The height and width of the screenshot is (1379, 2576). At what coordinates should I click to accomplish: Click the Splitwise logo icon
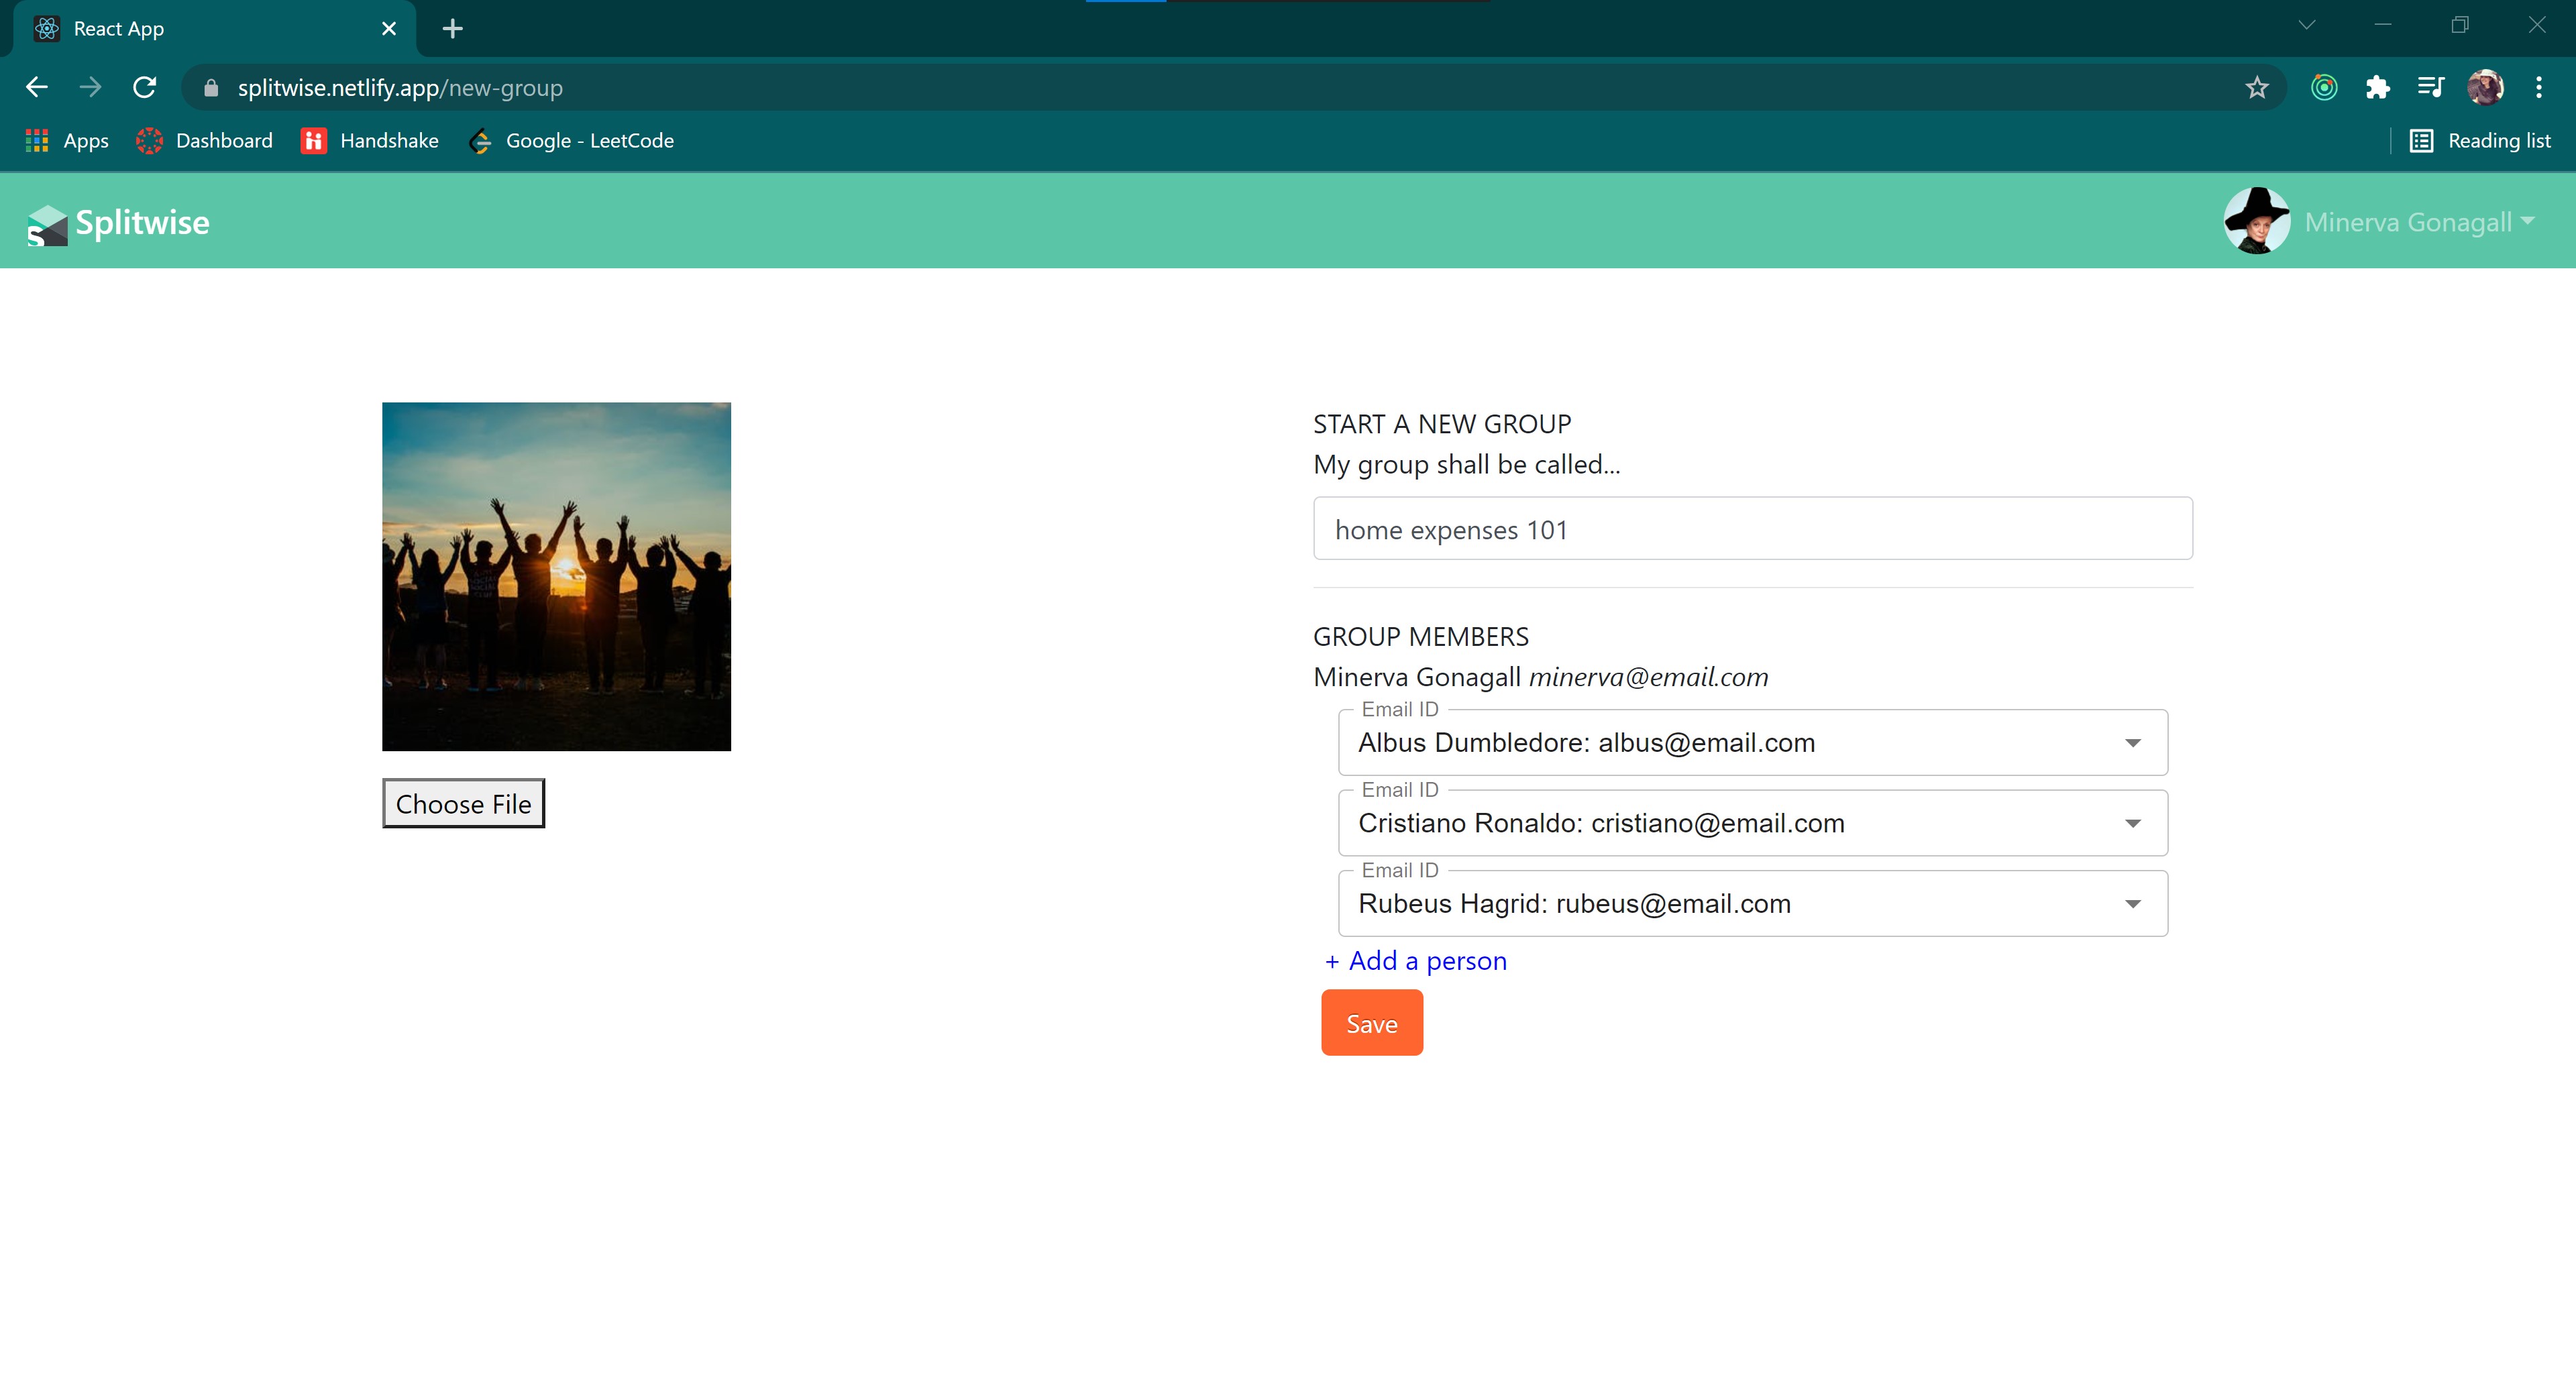(x=47, y=224)
